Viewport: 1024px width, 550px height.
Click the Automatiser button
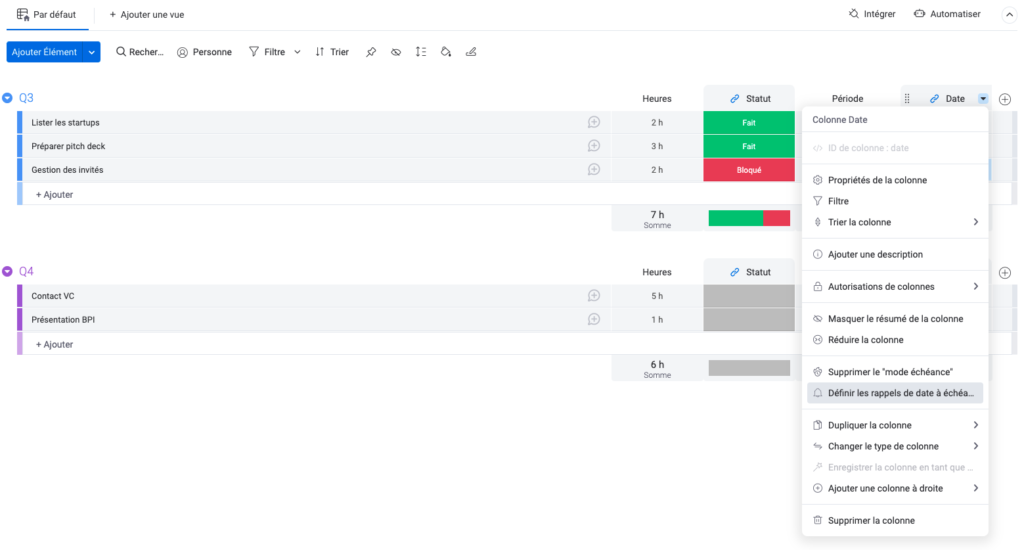947,14
